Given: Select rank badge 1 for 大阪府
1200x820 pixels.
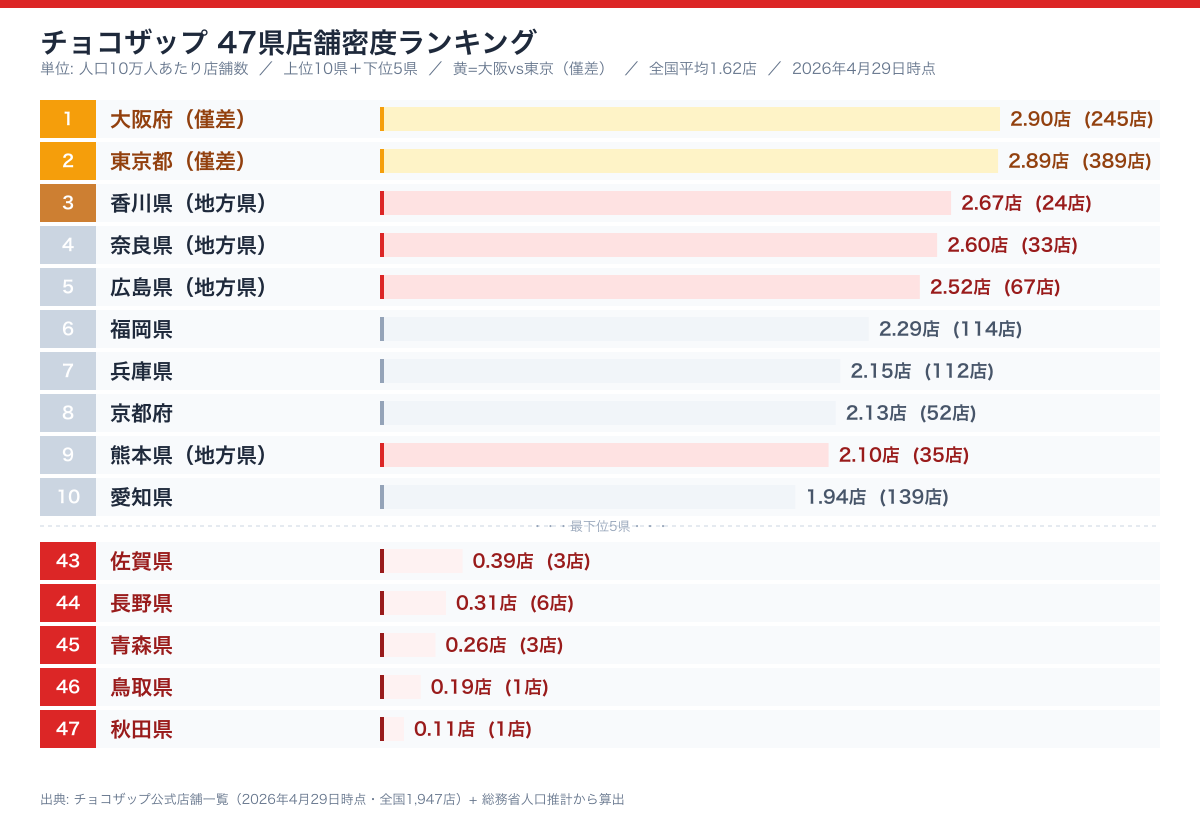Looking at the screenshot, I should point(68,119).
